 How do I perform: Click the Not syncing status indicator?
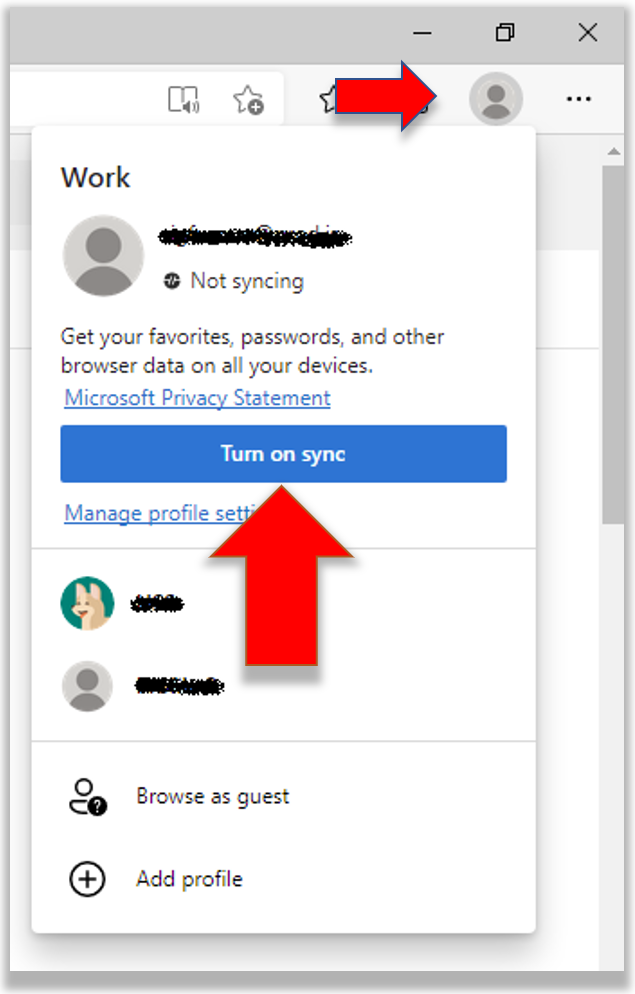tap(235, 281)
